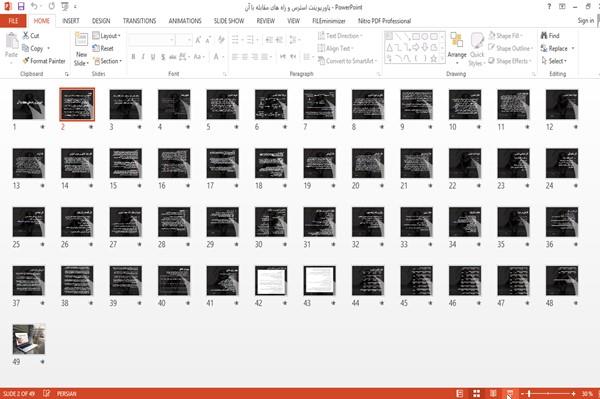Screen dimensions: 600x399
Task: Switch to Reading view in status bar
Action: point(493,393)
